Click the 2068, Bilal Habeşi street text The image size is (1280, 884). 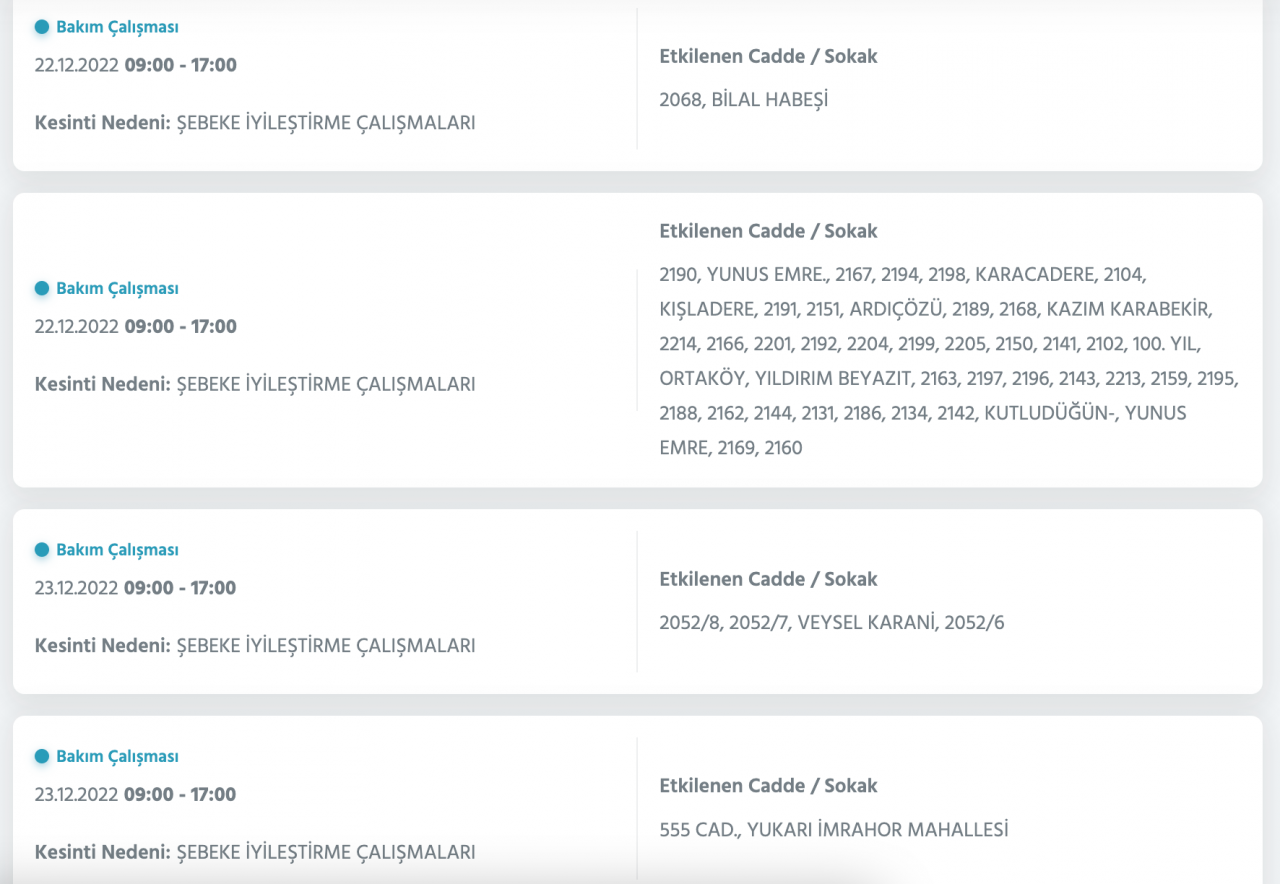tap(743, 100)
